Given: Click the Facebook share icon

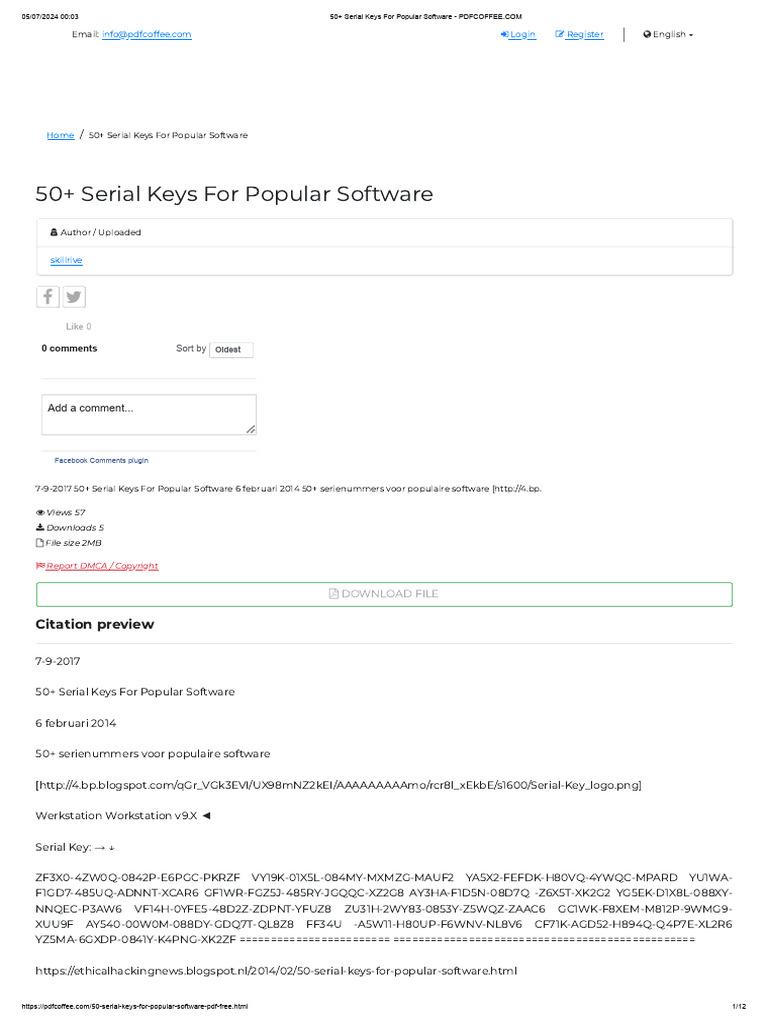Looking at the screenshot, I should coord(48,297).
